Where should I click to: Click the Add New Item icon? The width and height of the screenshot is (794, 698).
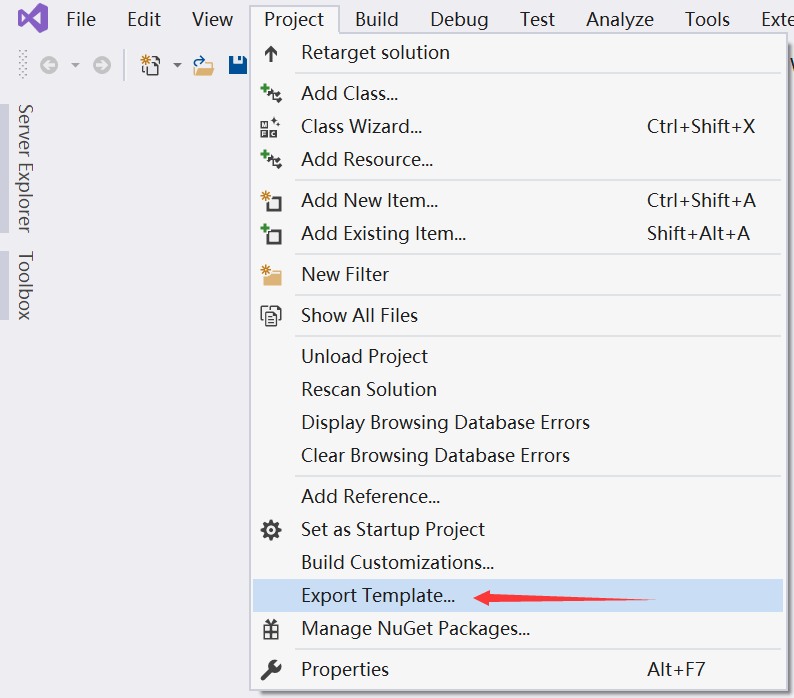[271, 201]
